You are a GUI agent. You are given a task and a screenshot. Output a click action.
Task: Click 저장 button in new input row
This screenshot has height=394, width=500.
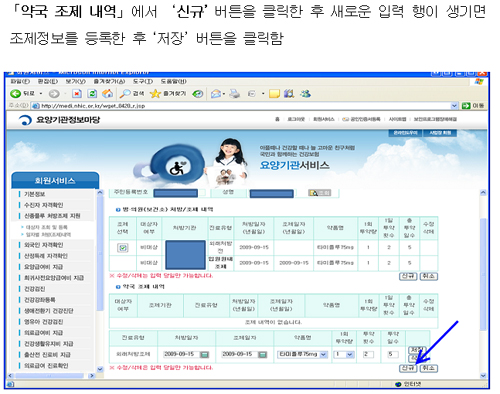(417, 350)
